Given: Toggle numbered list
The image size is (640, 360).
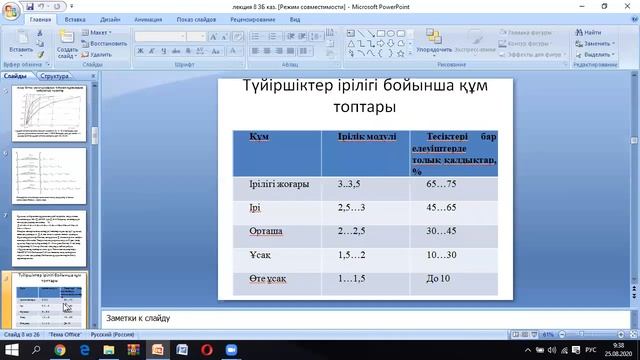Looking at the screenshot, I should pyautogui.click(x=273, y=37).
